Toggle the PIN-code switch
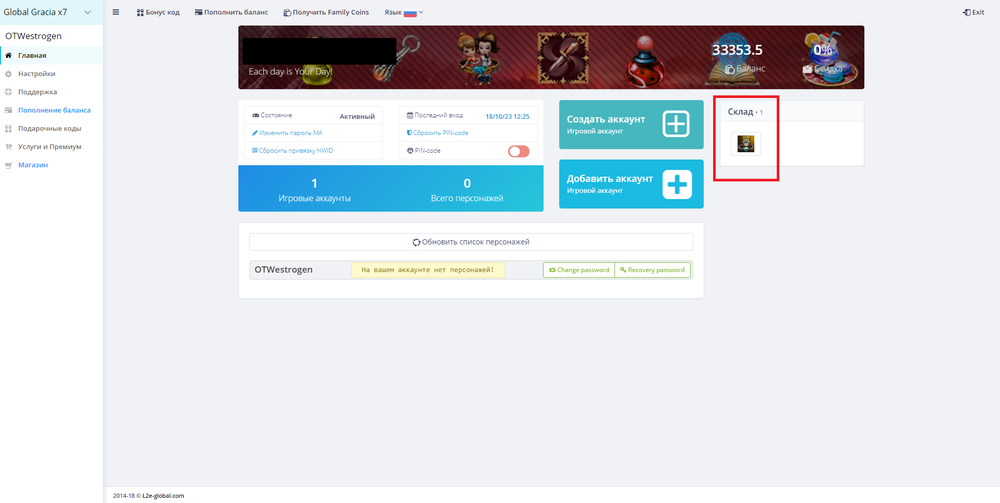 point(518,151)
